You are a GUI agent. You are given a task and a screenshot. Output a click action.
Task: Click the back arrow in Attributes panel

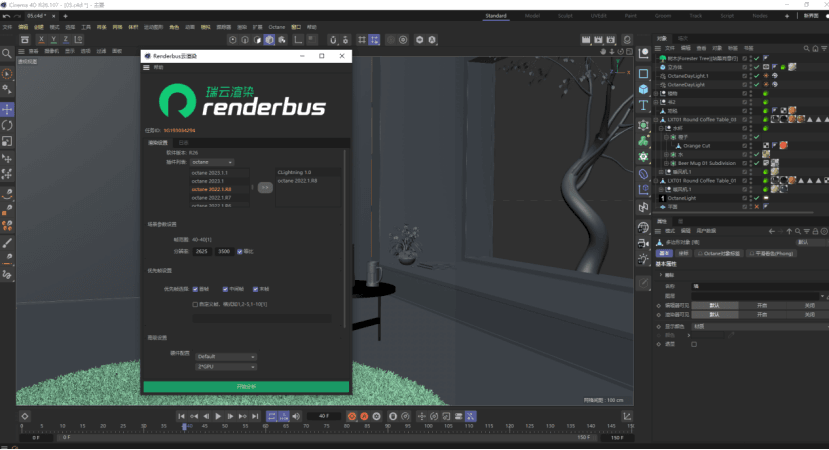click(771, 232)
